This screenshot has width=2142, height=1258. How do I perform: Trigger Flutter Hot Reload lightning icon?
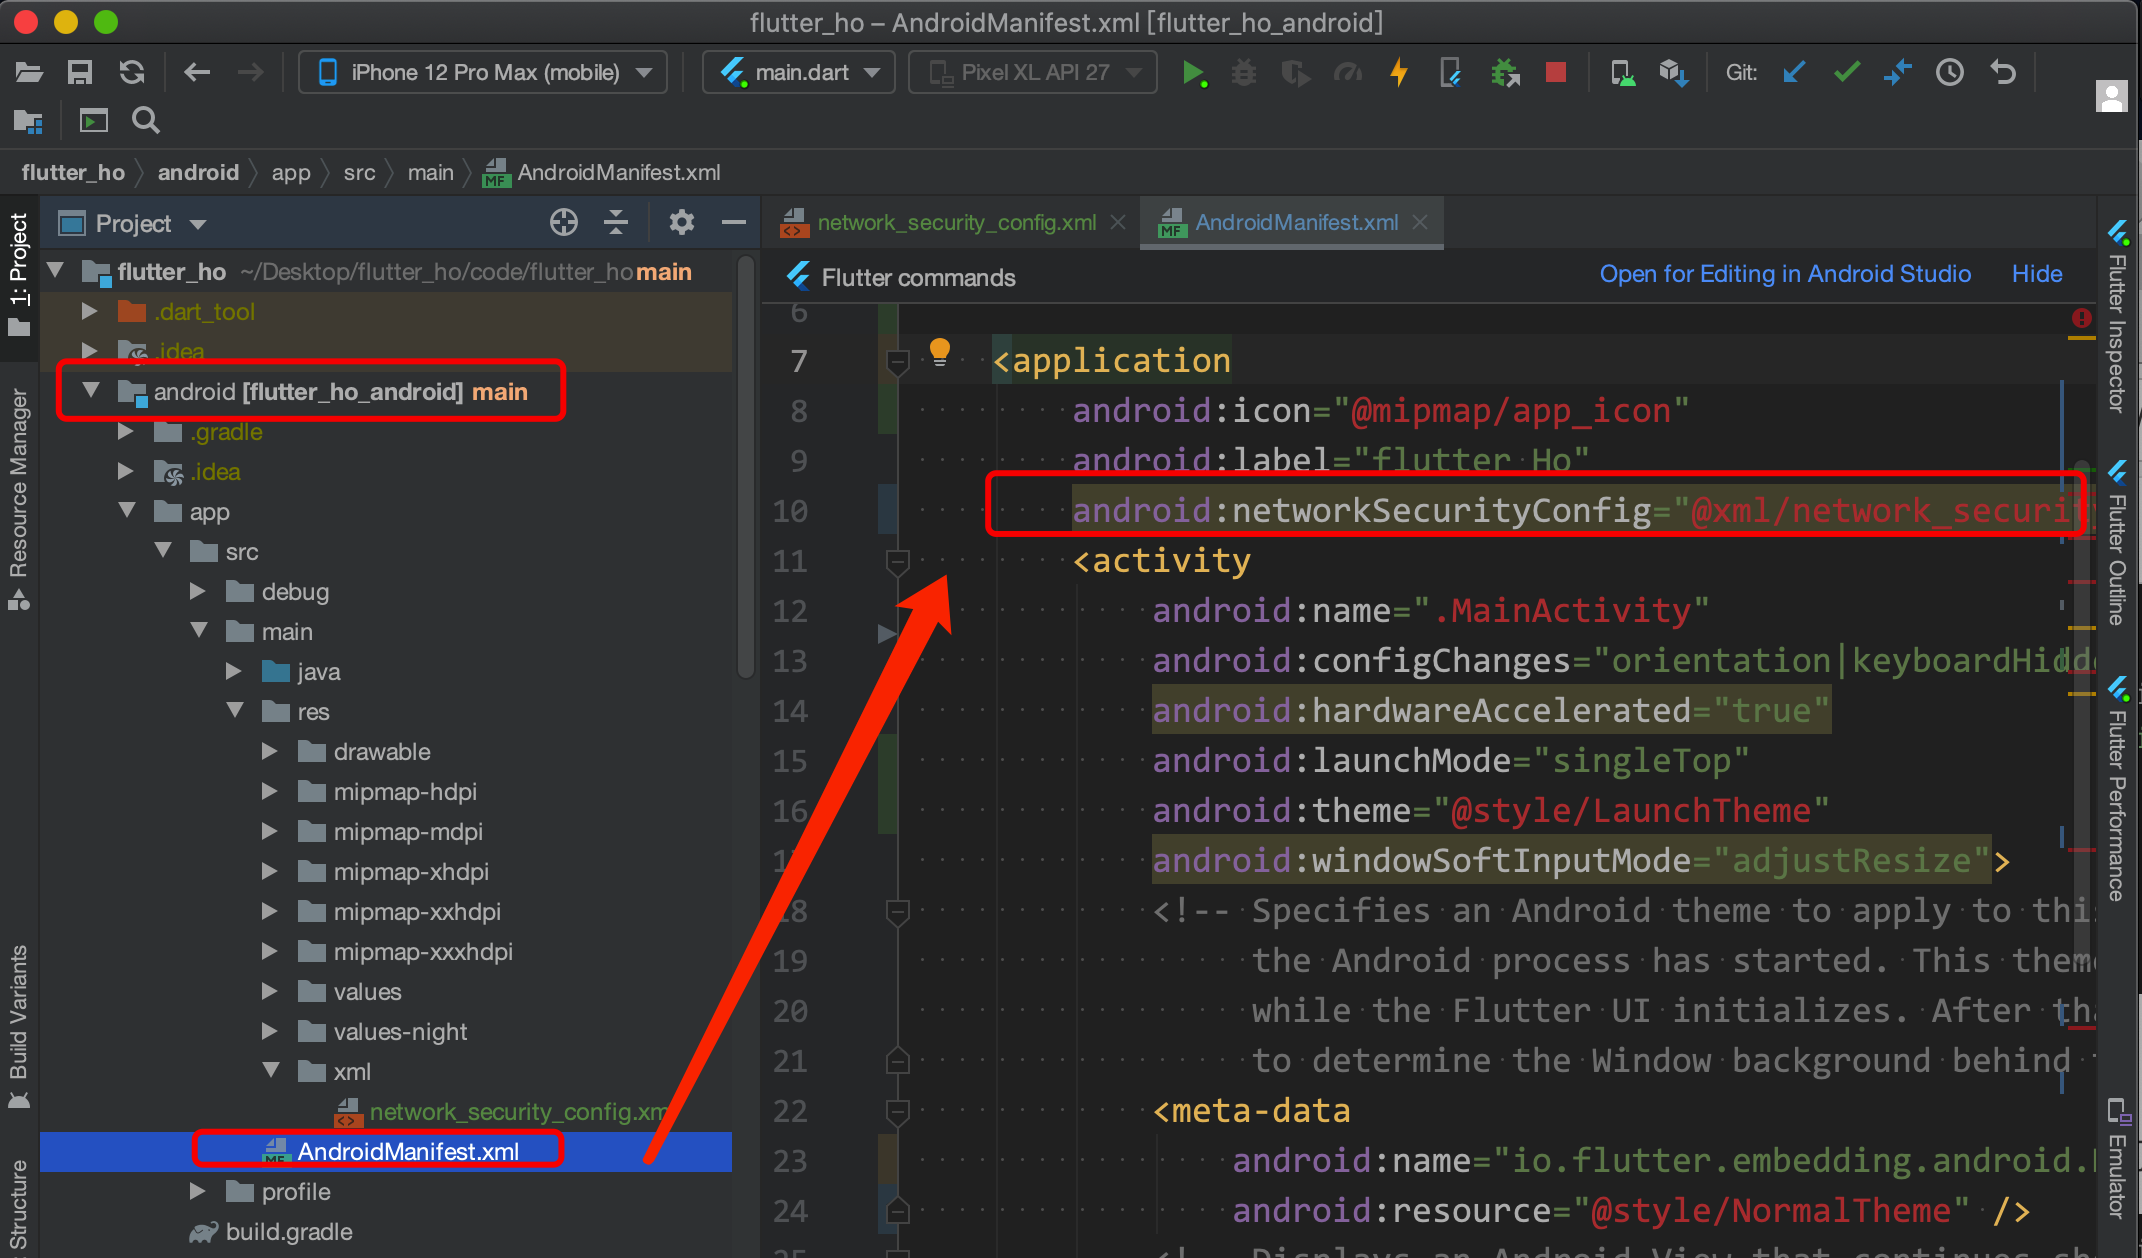[1399, 72]
